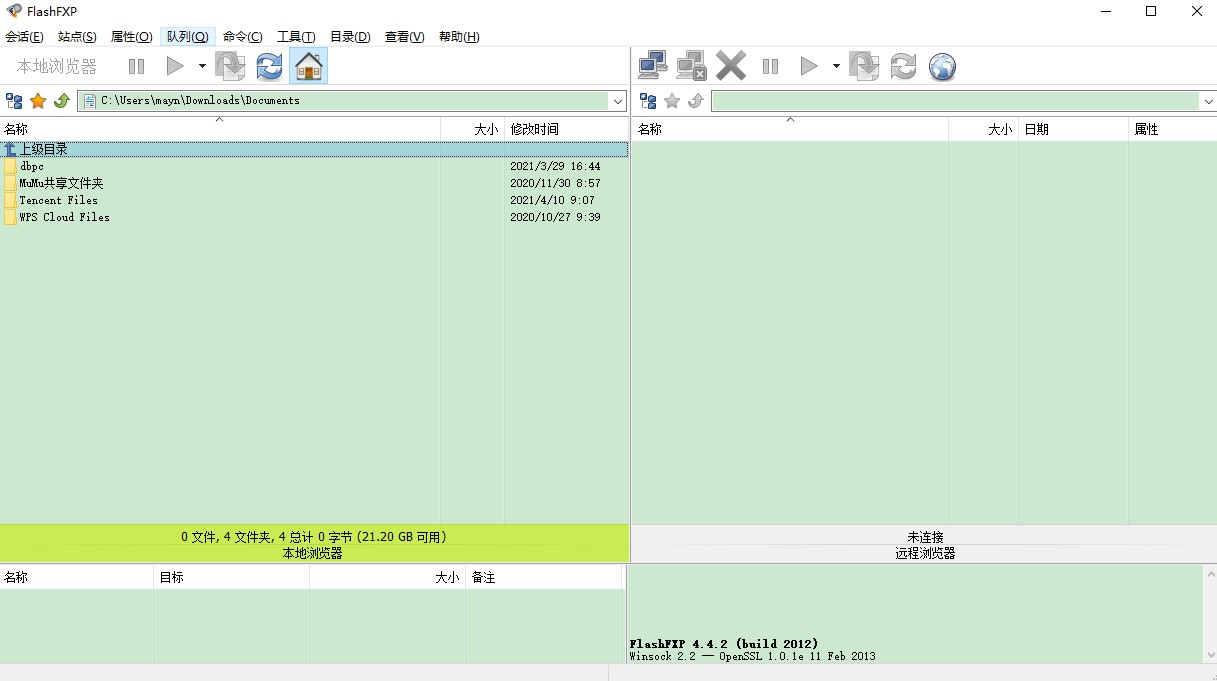Open the 查看(V) menu
1217x681 pixels.
coord(404,37)
